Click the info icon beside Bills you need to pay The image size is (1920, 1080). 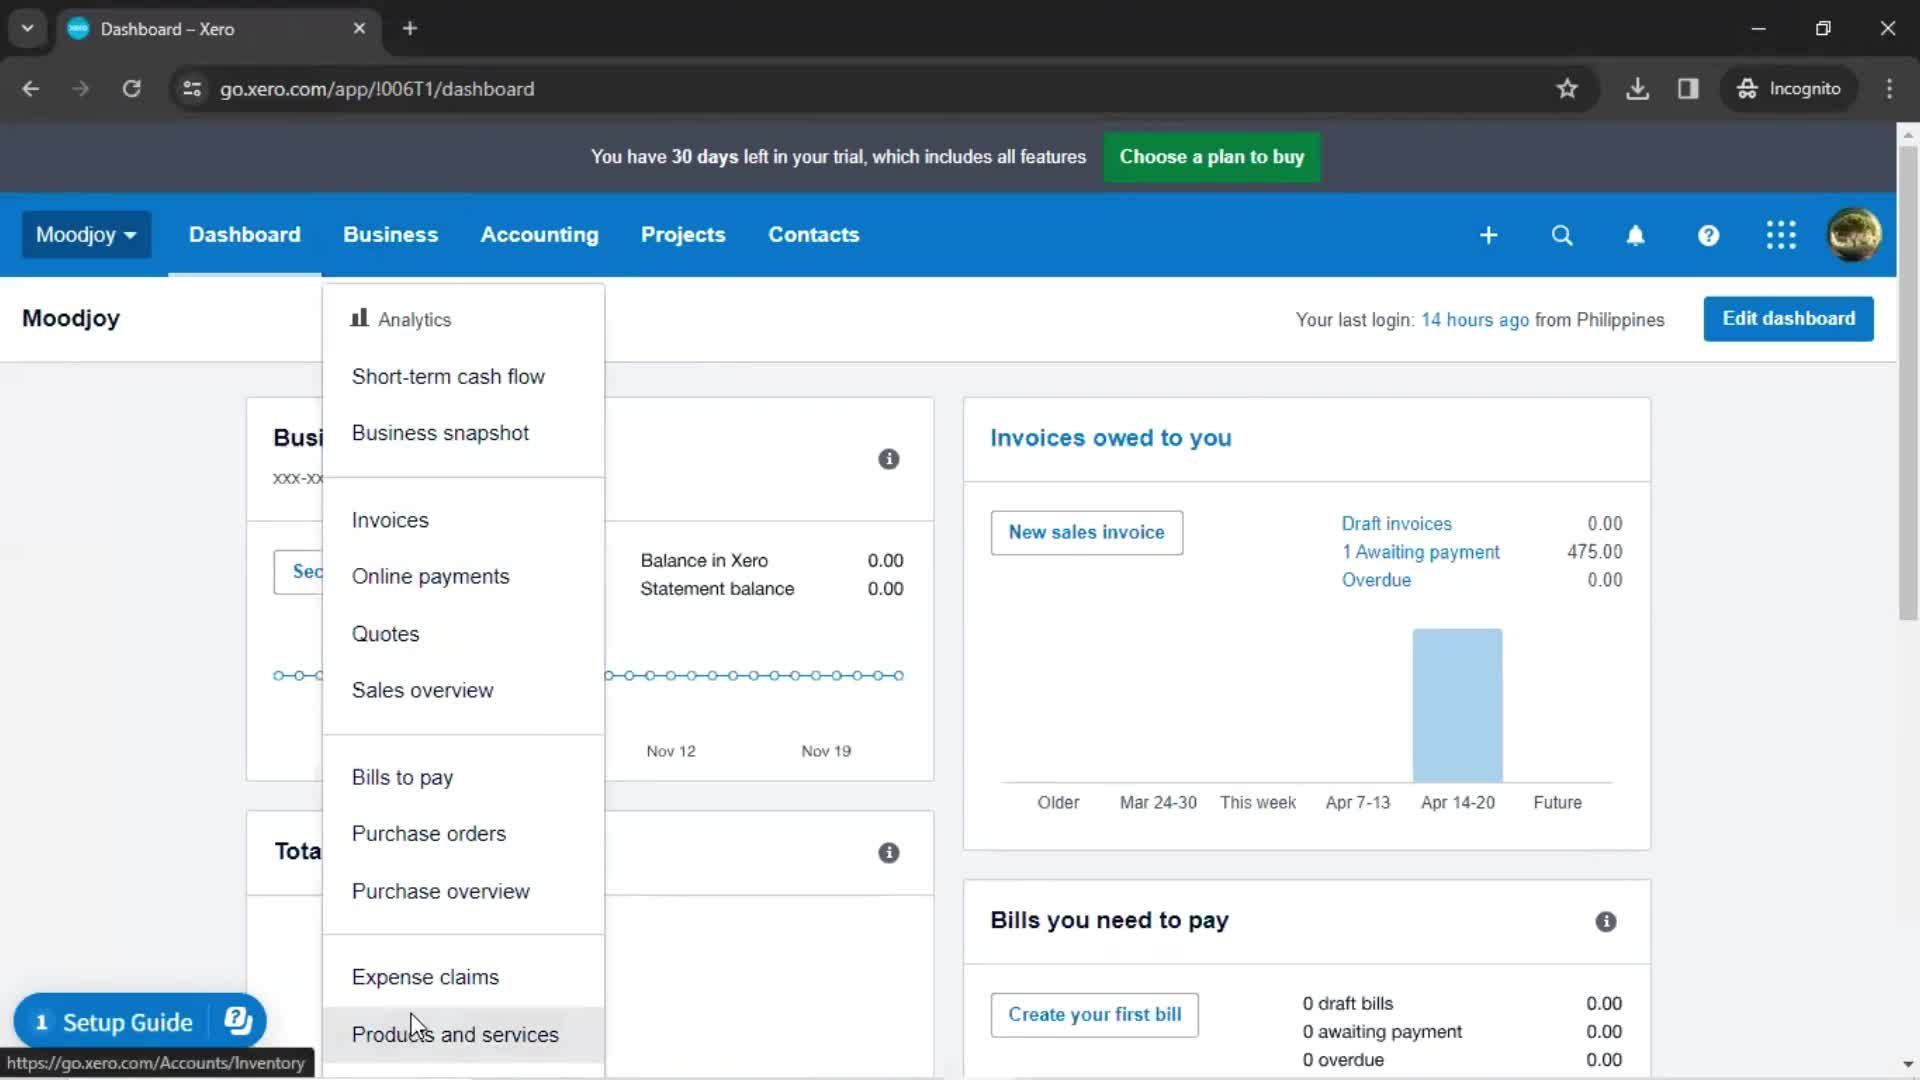[x=1605, y=922]
